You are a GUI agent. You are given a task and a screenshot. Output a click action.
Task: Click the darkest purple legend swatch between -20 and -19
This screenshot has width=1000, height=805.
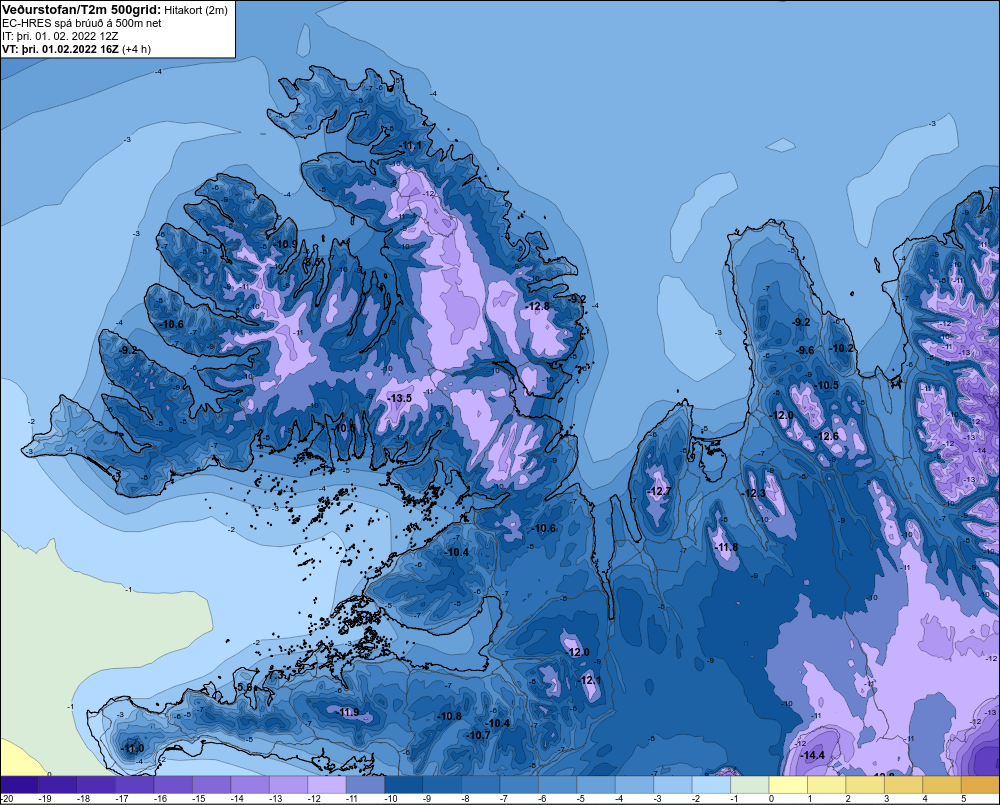19,785
